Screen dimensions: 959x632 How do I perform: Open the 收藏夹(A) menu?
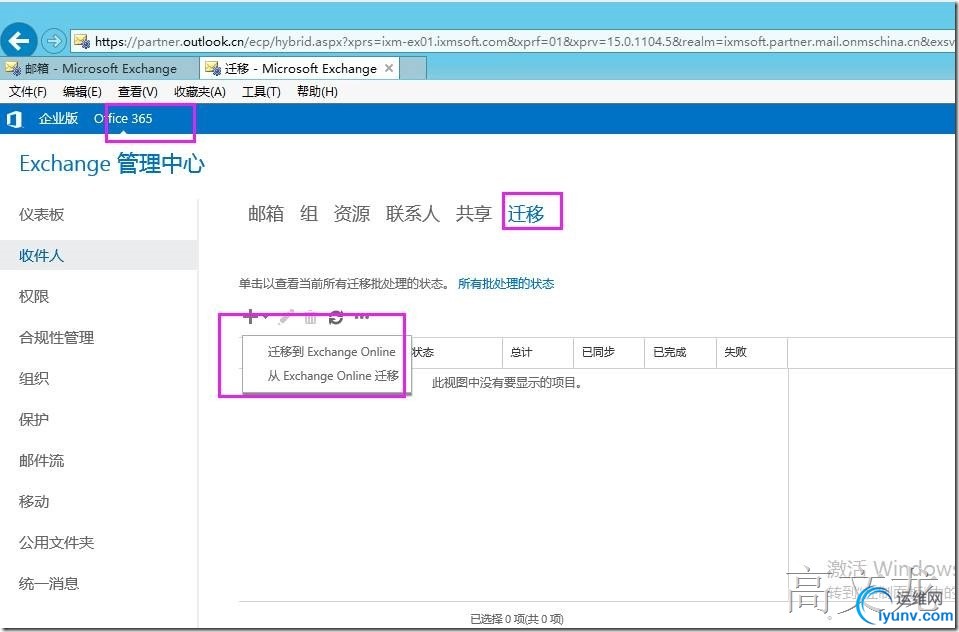point(200,92)
